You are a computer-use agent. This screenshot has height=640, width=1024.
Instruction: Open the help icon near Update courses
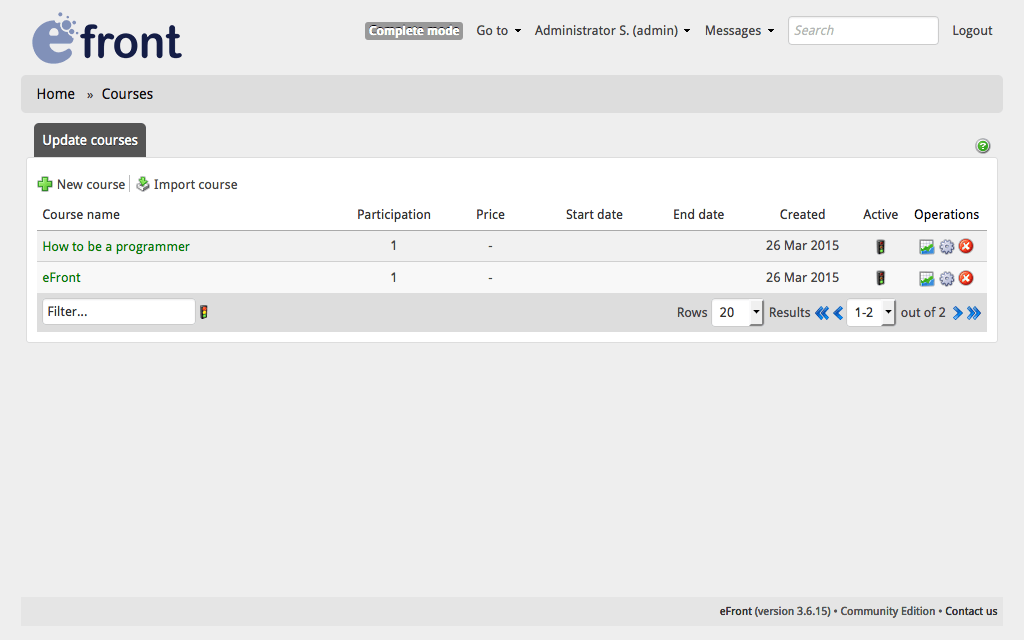[x=983, y=146]
